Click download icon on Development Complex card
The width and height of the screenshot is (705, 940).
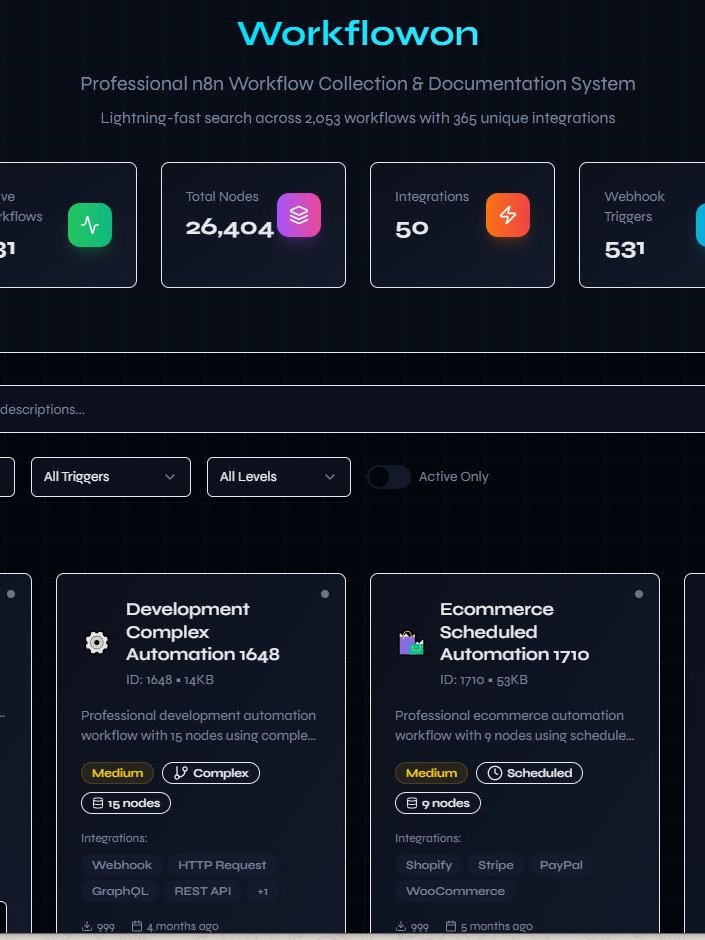click(87, 926)
